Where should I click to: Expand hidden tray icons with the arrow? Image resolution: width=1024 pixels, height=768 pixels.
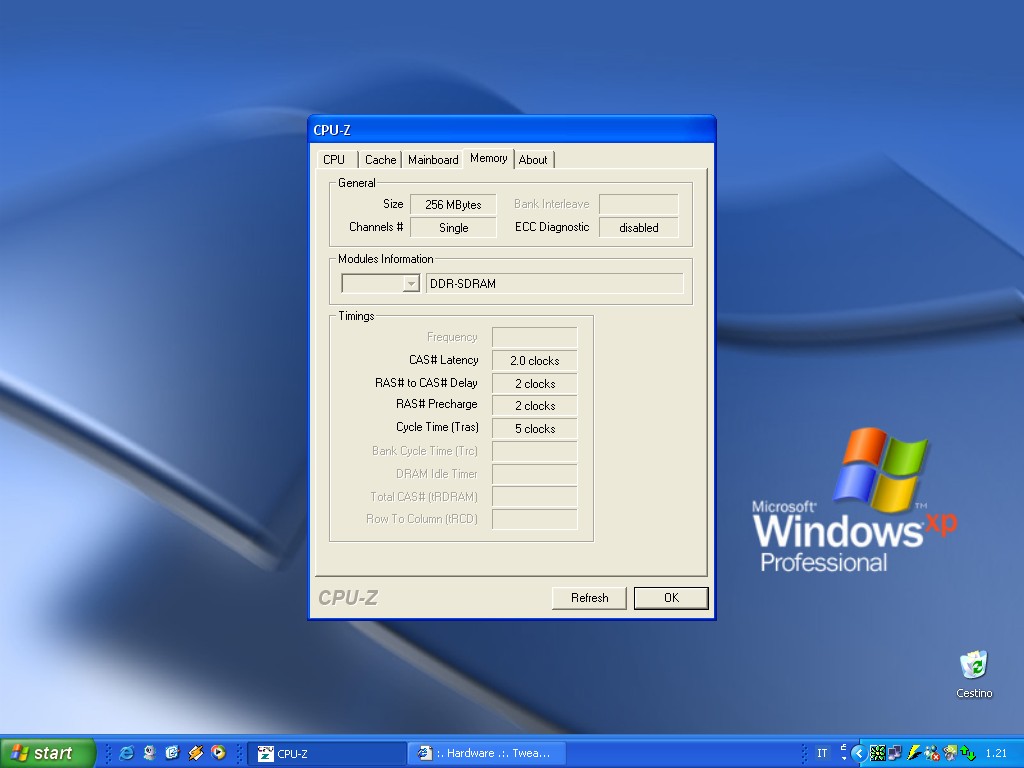pos(859,753)
